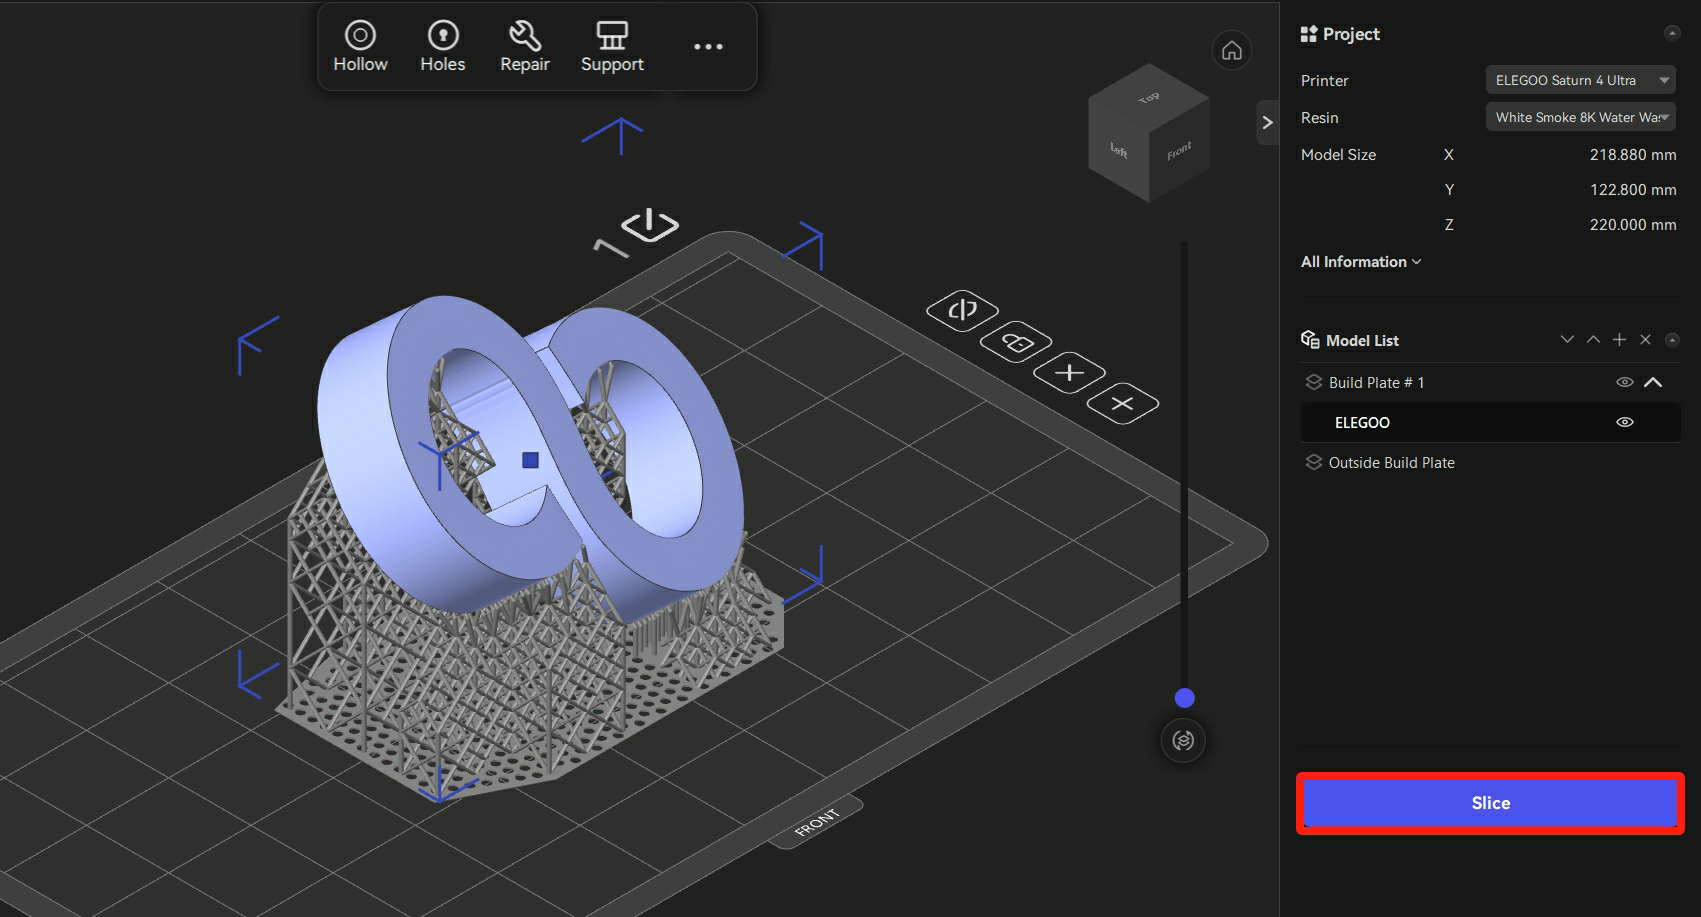This screenshot has width=1701, height=917.
Task: Open the Holes tool
Action: pos(442,47)
